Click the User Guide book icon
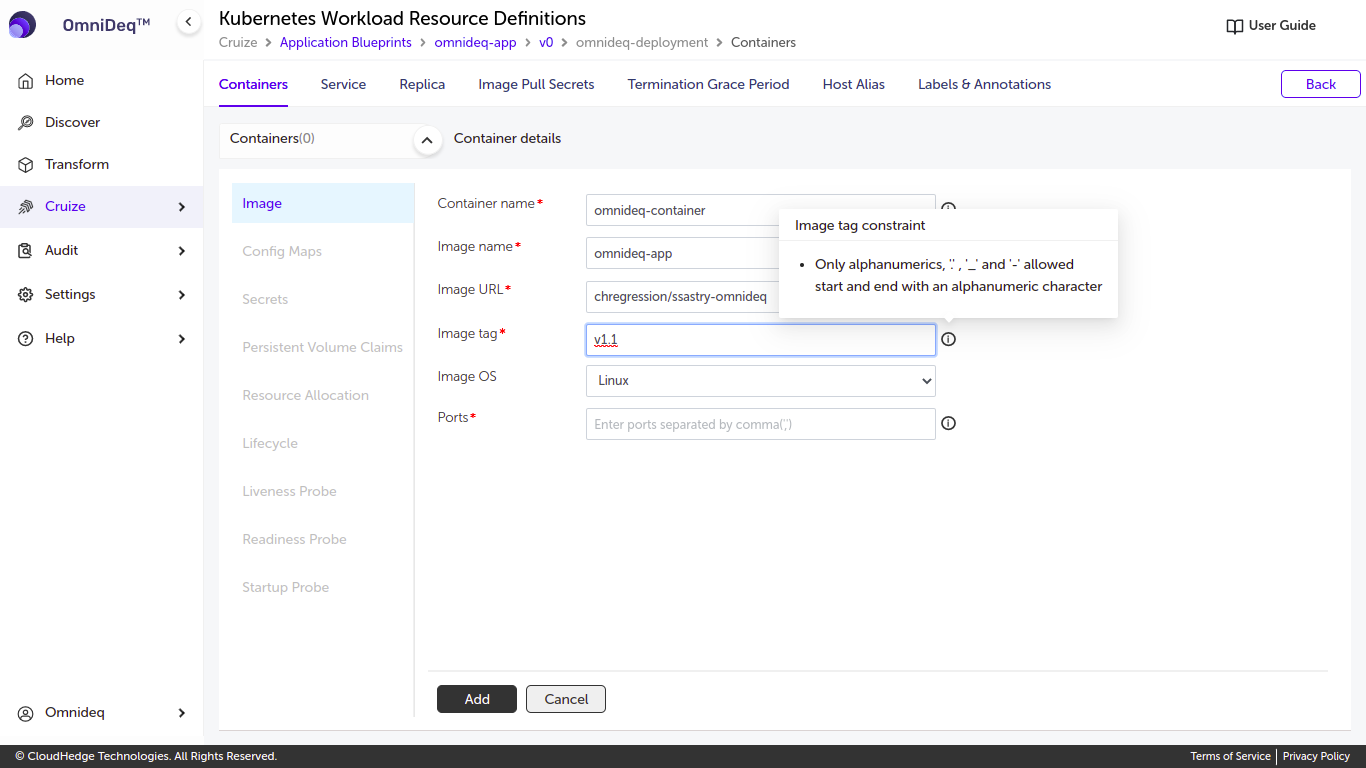 pos(1235,26)
